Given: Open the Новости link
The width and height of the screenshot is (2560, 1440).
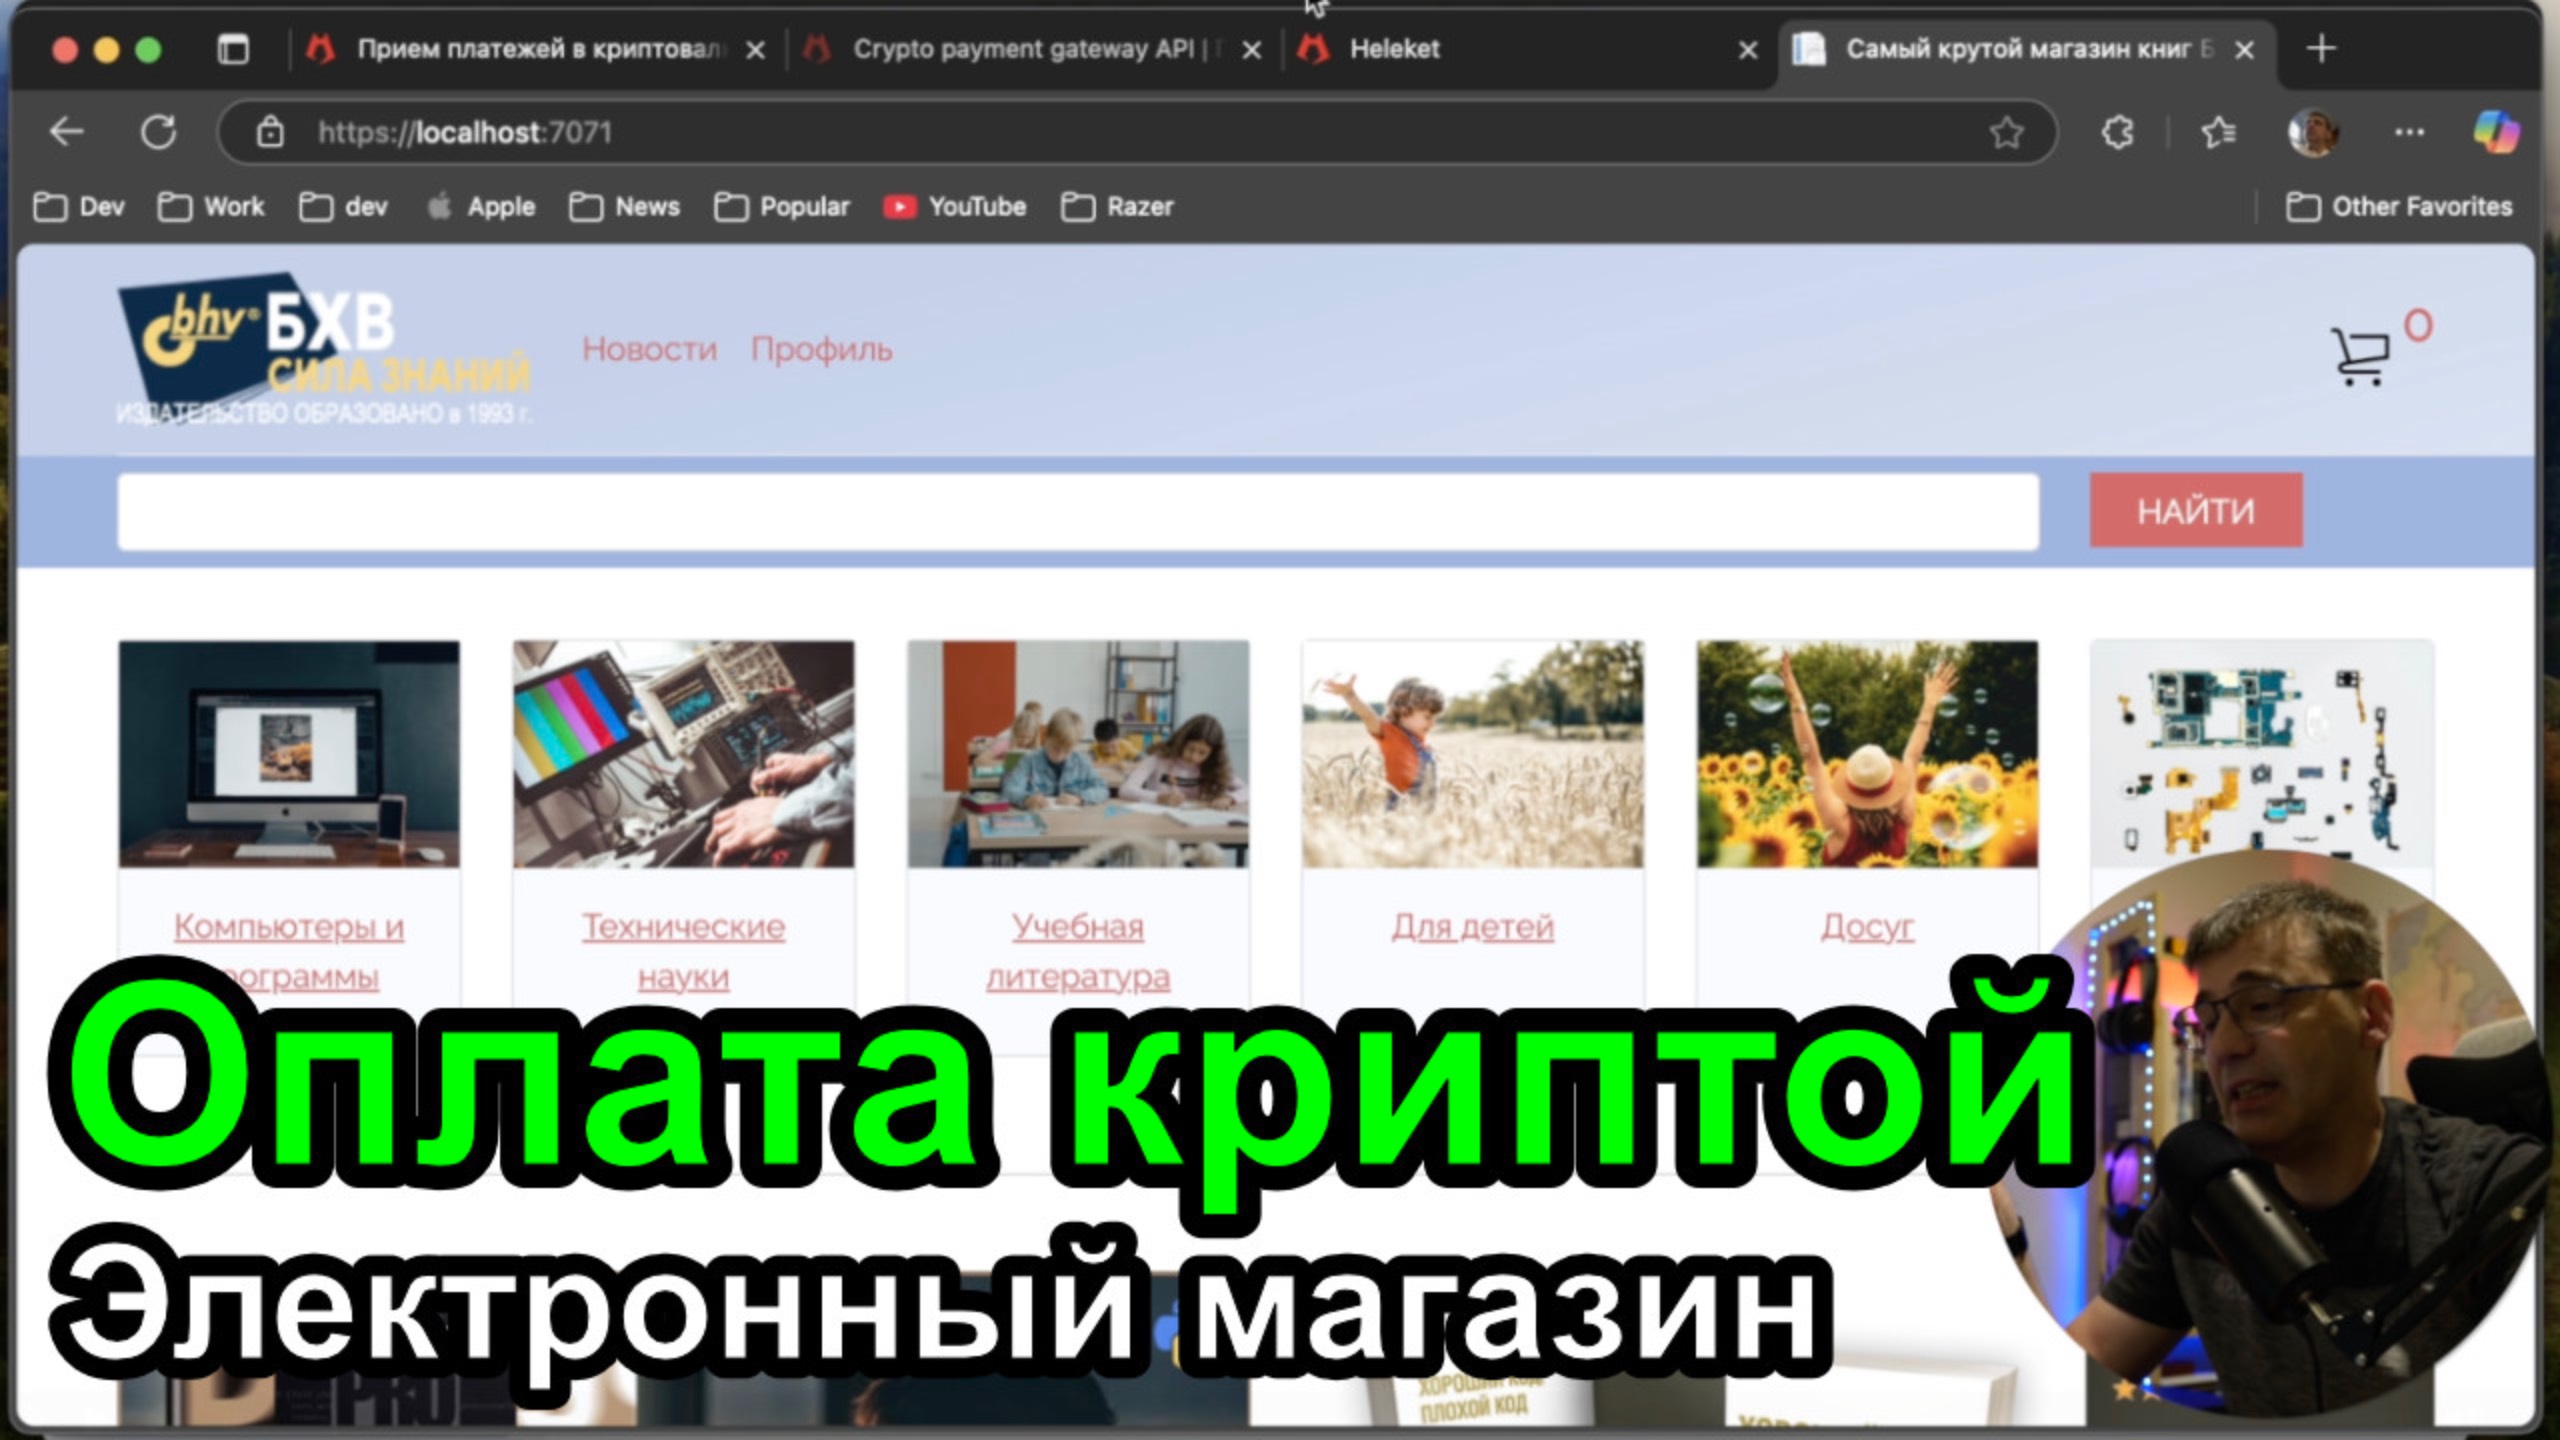Looking at the screenshot, I should pos(649,349).
